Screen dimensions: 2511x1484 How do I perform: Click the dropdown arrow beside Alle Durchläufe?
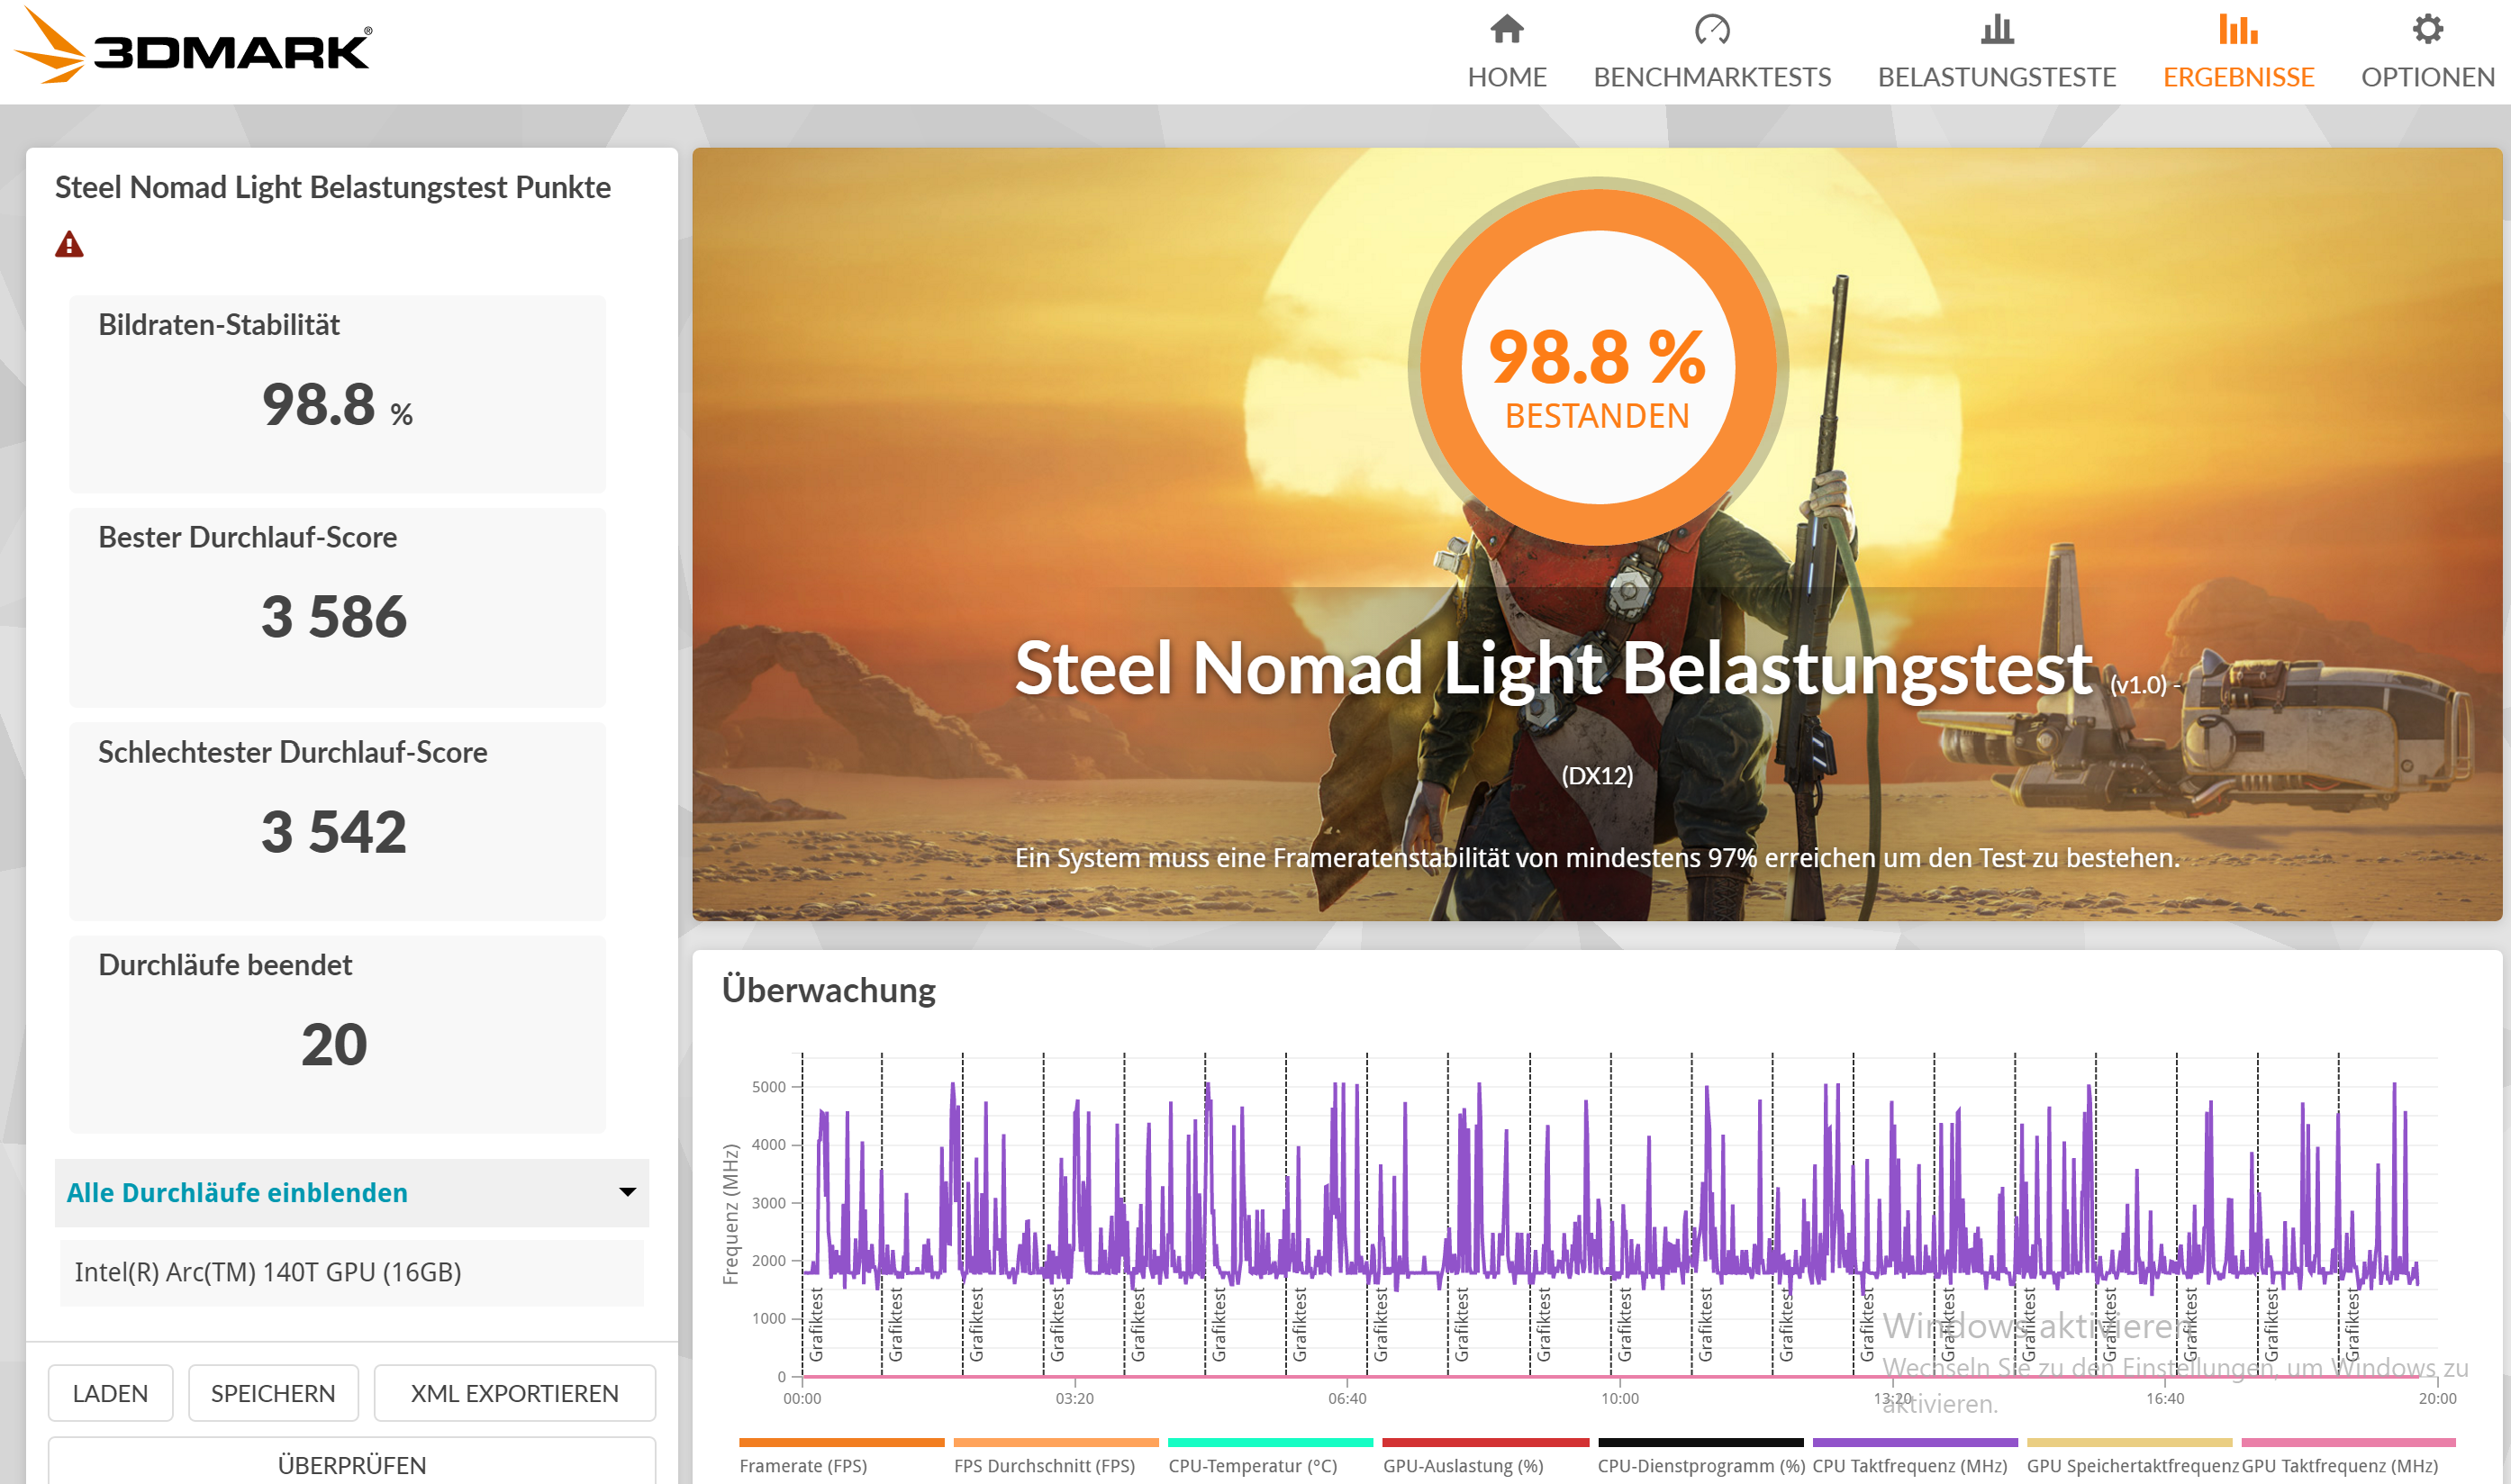(x=627, y=1192)
